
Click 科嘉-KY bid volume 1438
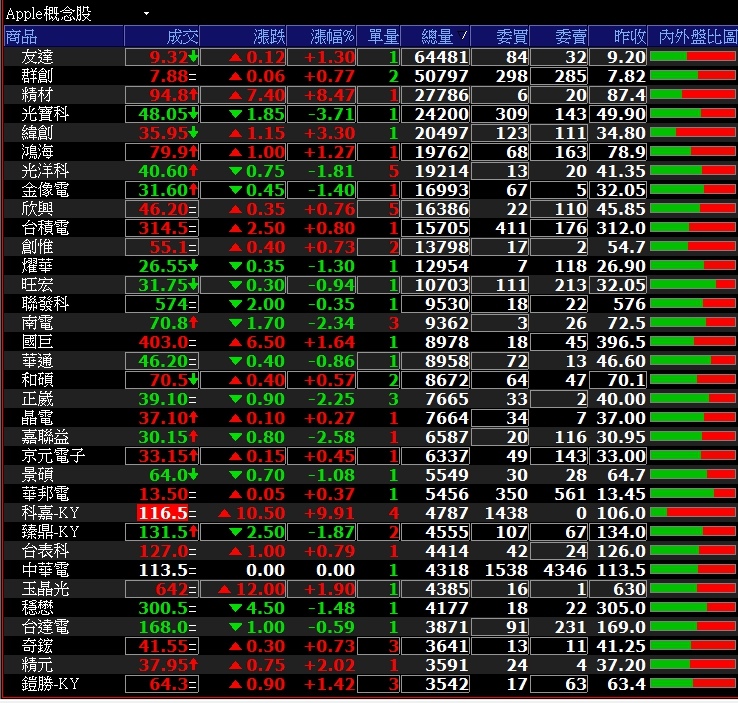[506, 513]
